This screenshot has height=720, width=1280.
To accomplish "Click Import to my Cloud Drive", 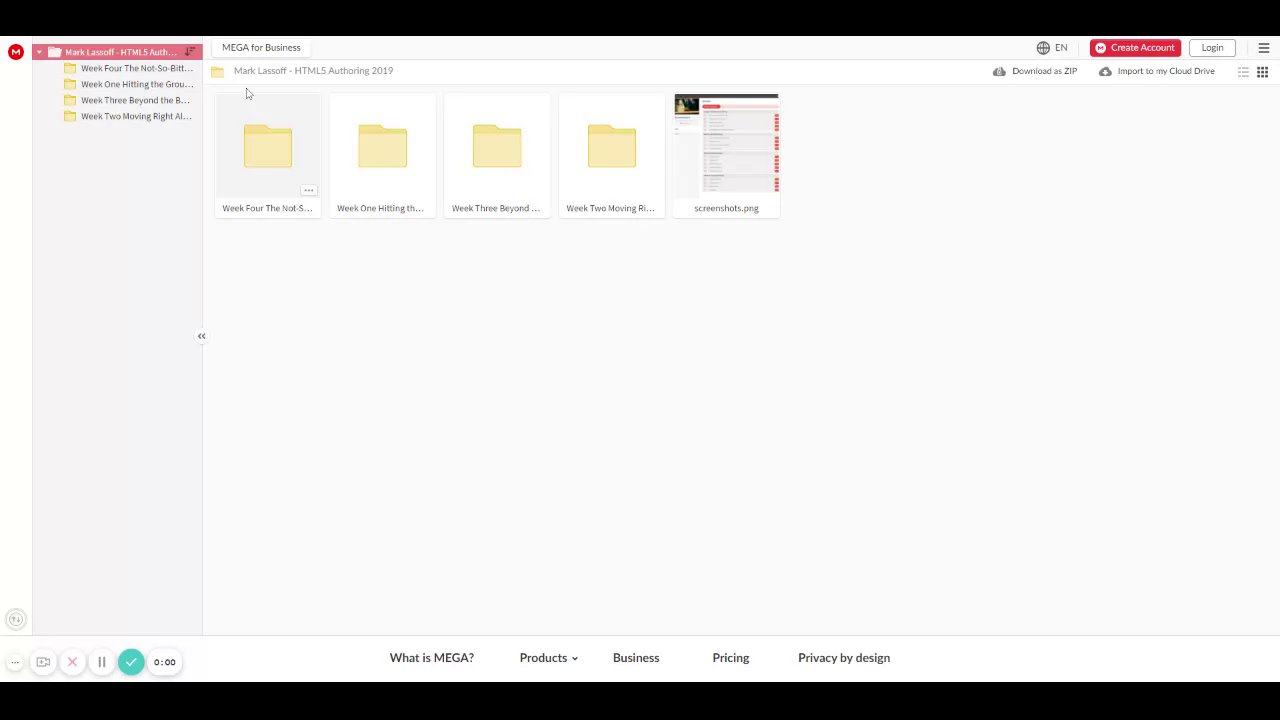I will [x=1157, y=71].
